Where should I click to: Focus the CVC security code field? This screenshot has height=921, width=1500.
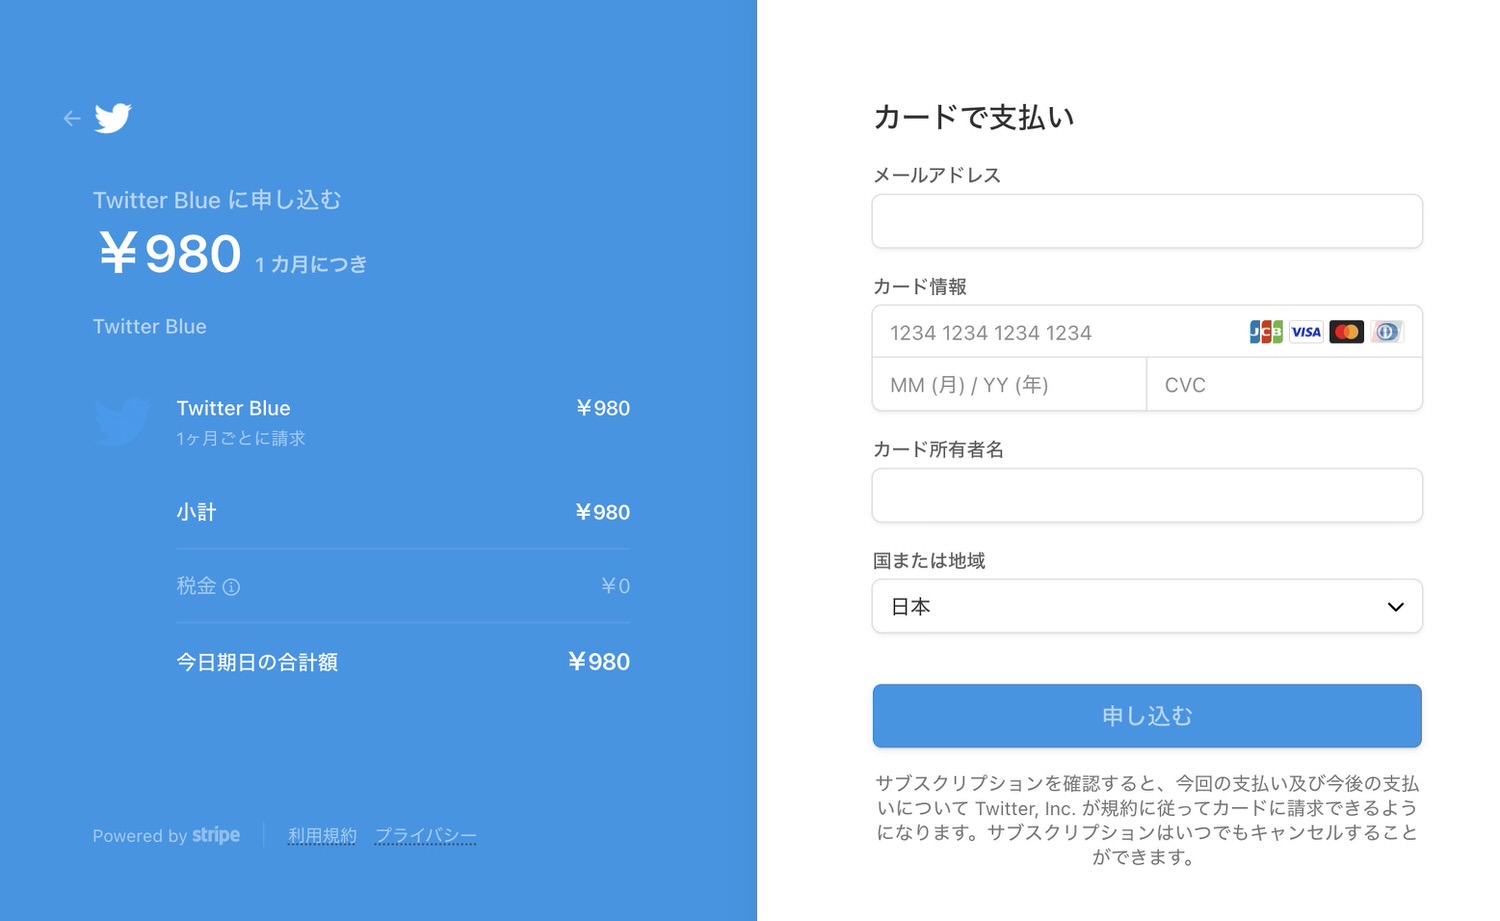coord(1284,385)
